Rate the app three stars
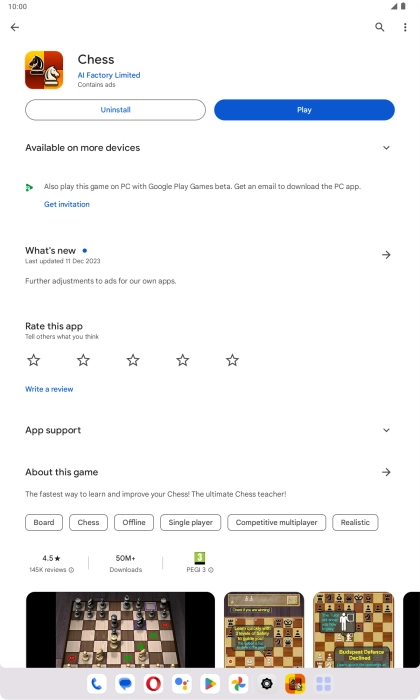Image resolution: width=420 pixels, height=700 pixels. (x=133, y=360)
